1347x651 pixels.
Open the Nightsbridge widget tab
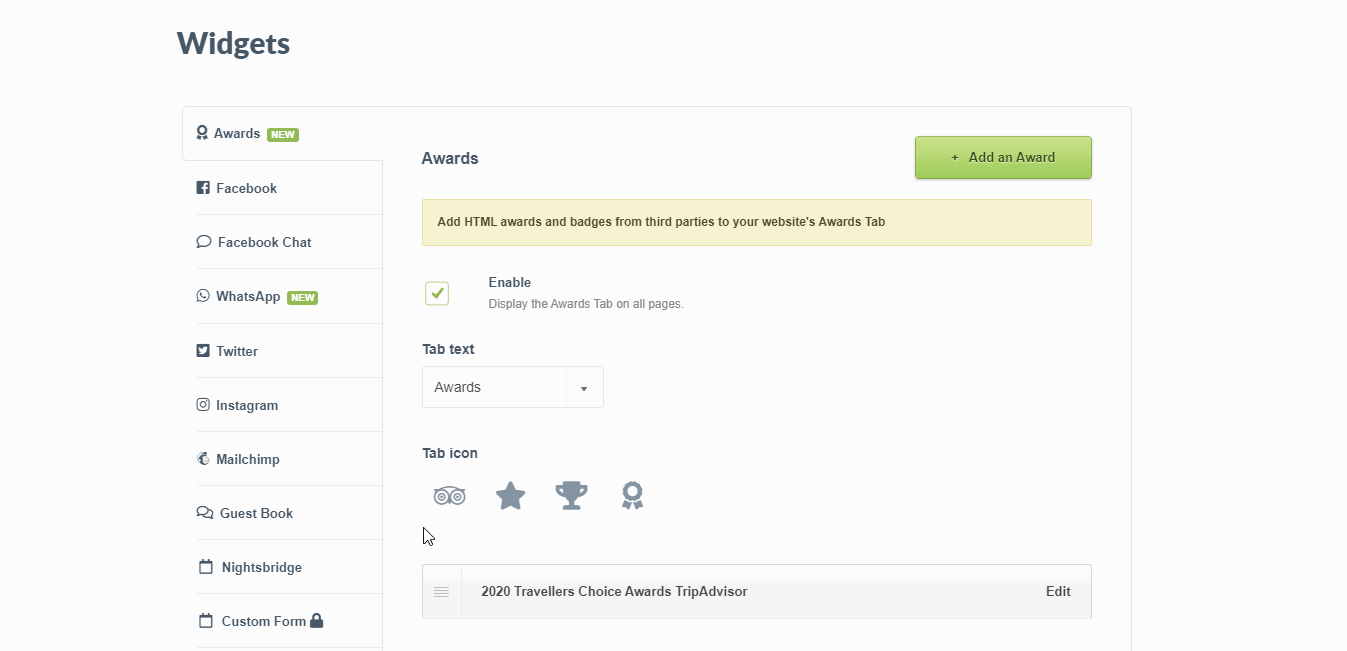(261, 567)
